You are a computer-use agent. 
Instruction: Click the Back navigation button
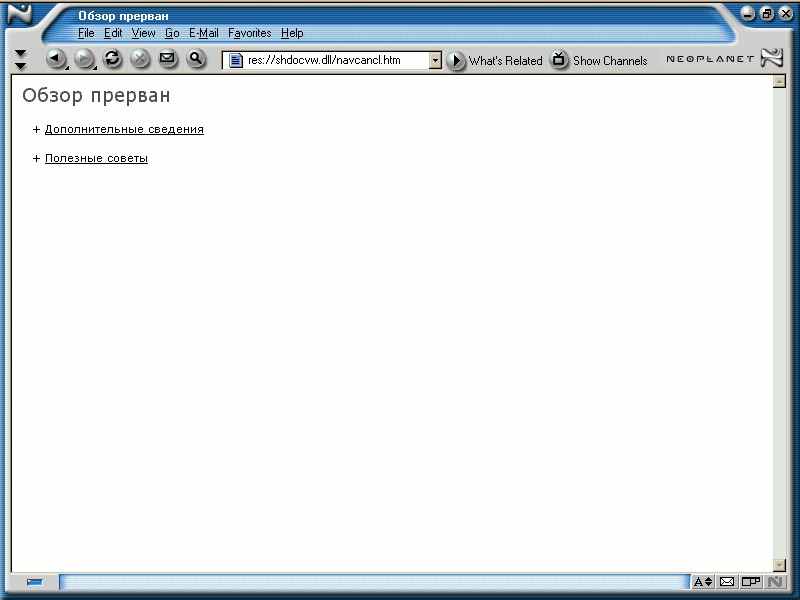pos(55,59)
